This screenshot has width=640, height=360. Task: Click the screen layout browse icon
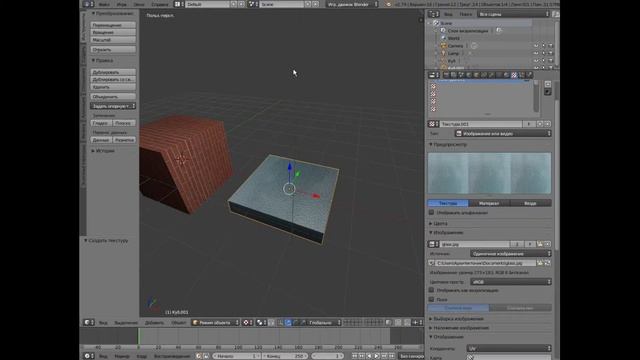point(179,4)
